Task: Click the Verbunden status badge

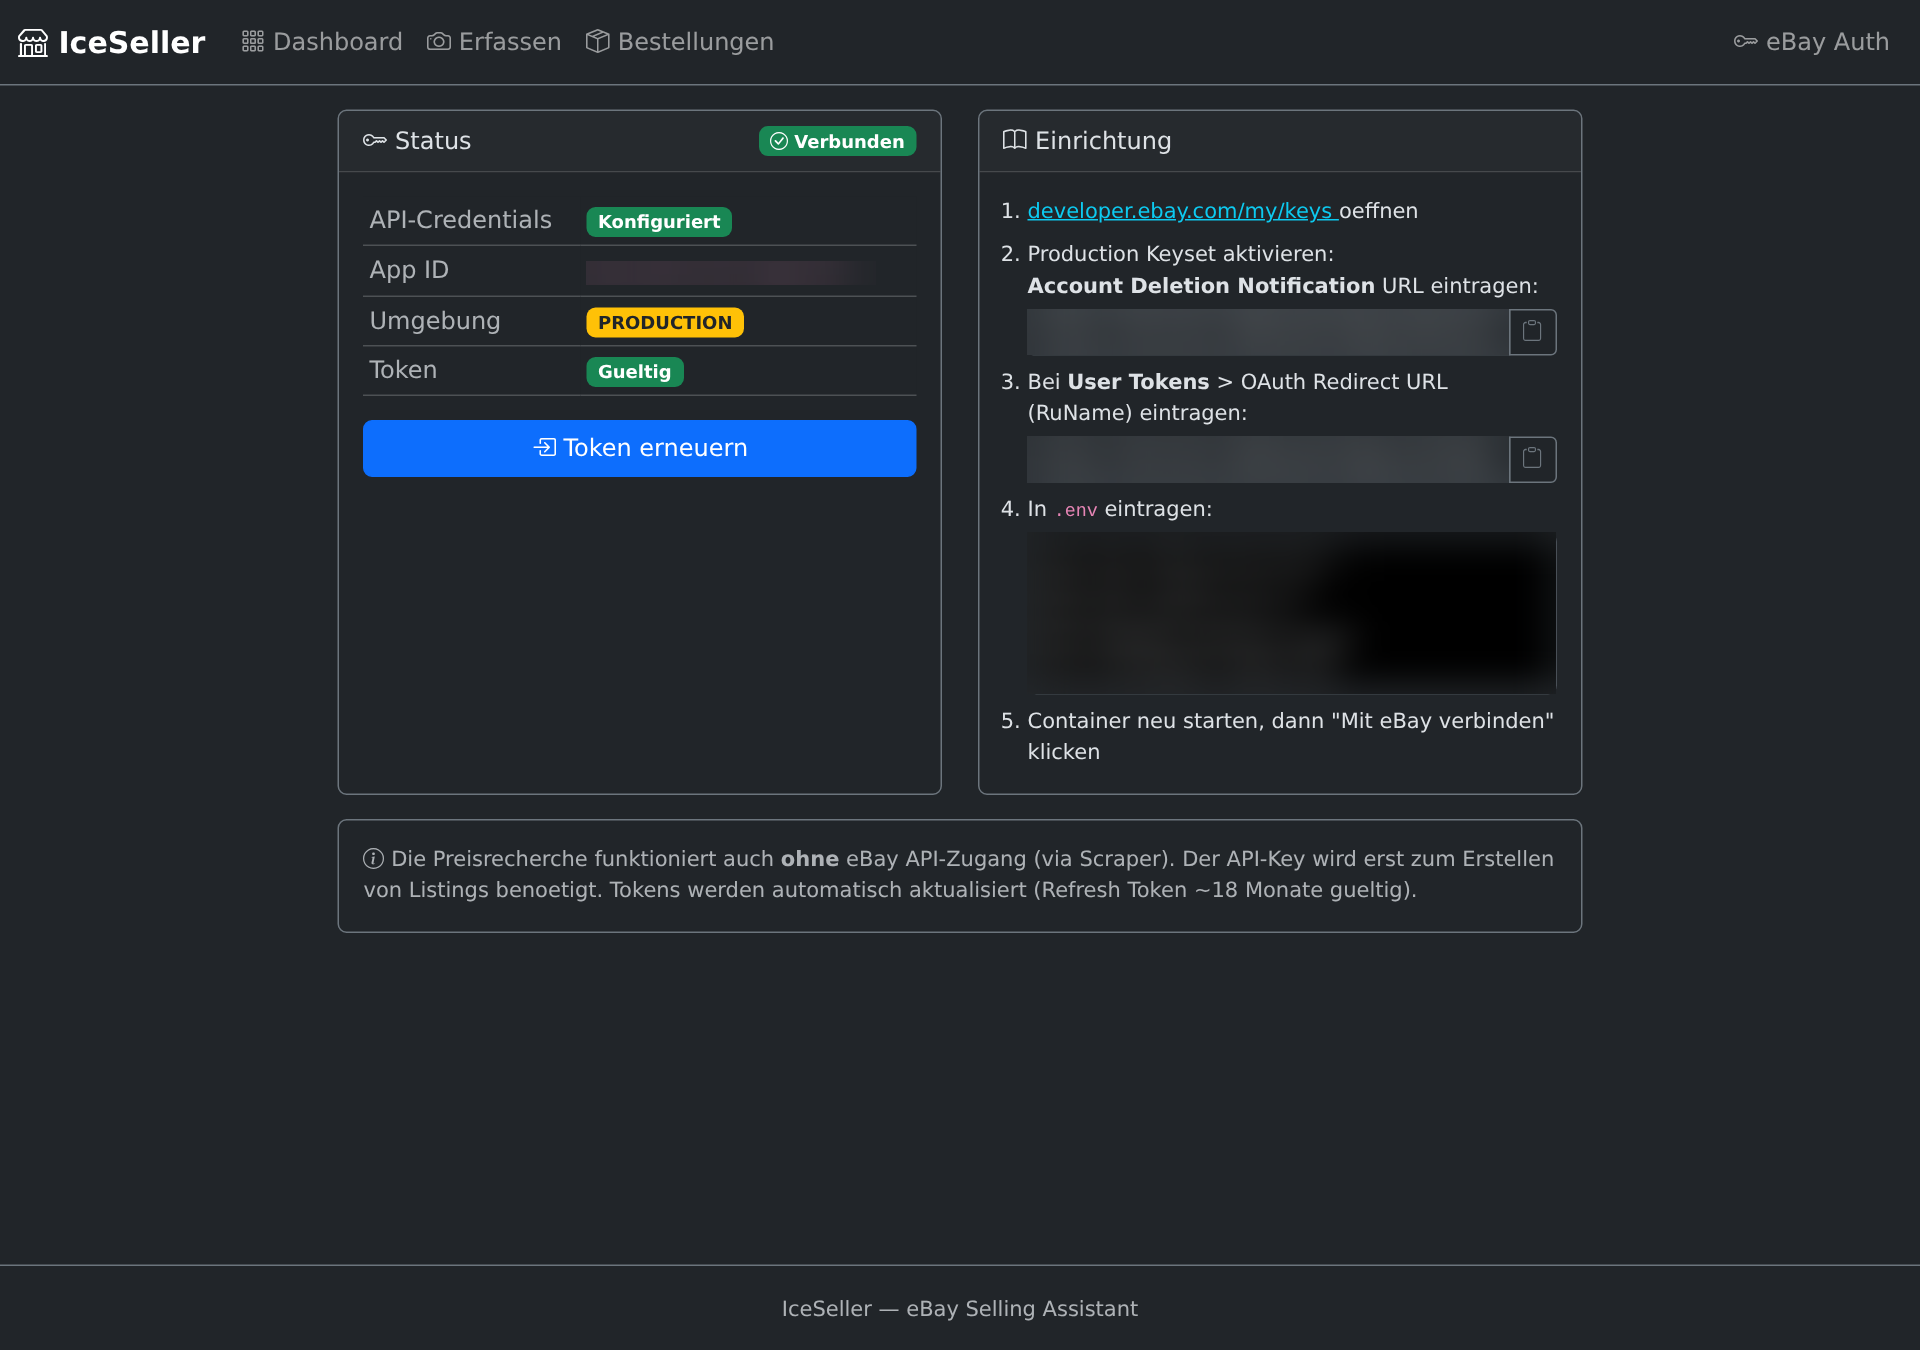Action: tap(838, 141)
